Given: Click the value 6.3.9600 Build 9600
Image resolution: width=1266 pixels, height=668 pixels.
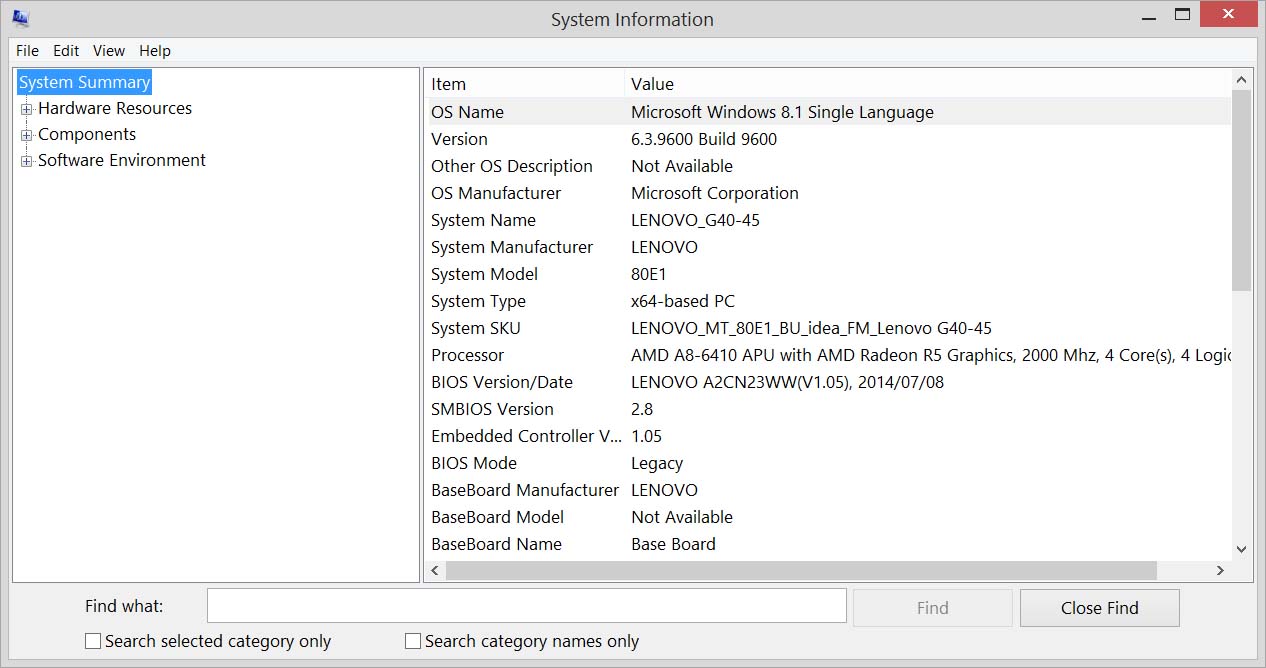Looking at the screenshot, I should click(x=704, y=139).
